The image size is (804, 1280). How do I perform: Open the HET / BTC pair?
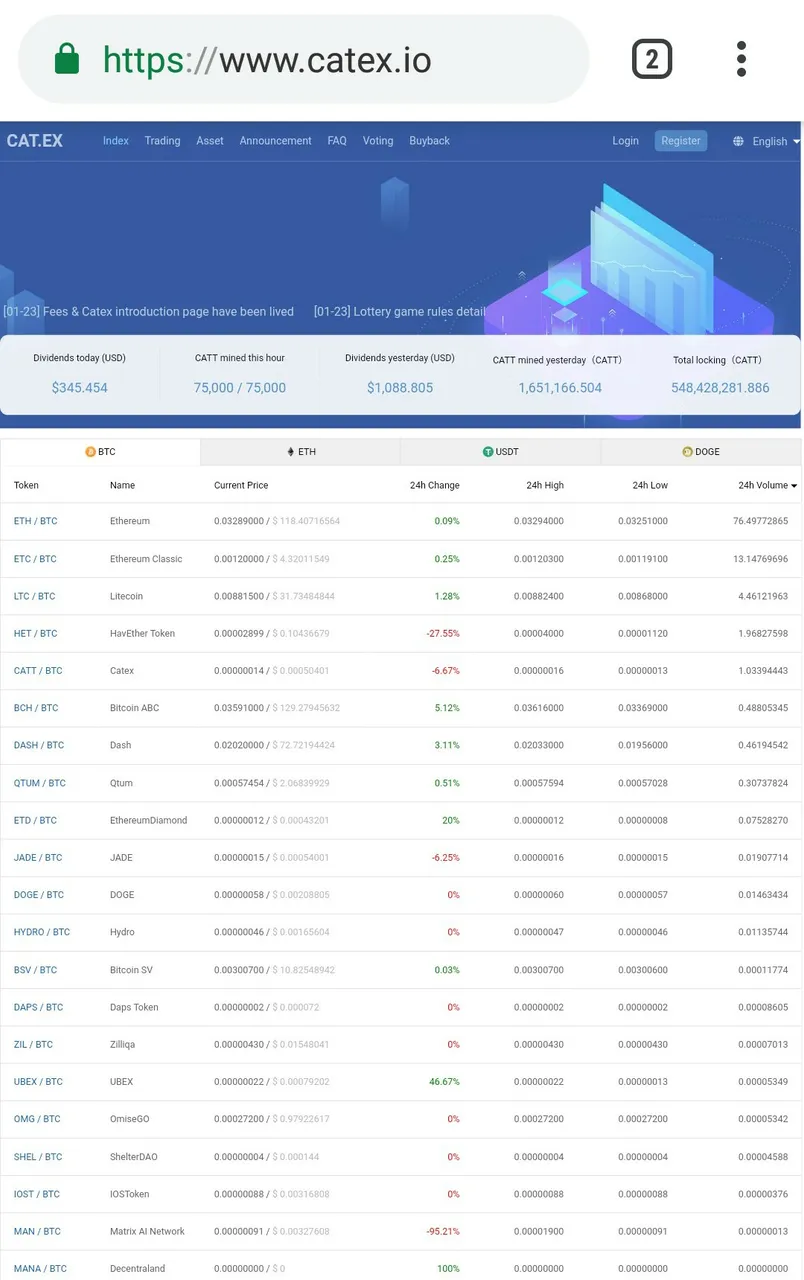coord(35,634)
